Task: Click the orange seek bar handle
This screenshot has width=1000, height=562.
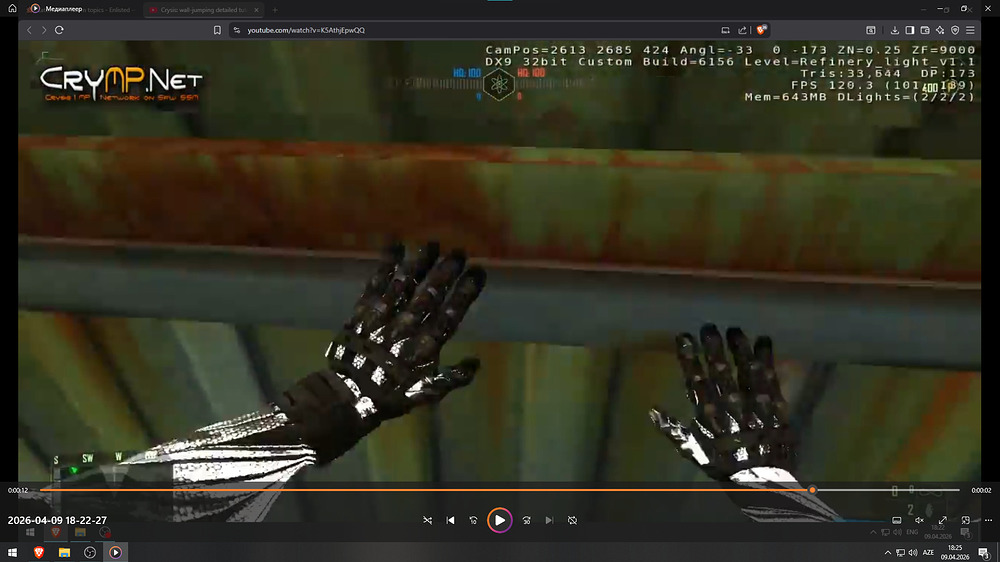Action: click(812, 490)
